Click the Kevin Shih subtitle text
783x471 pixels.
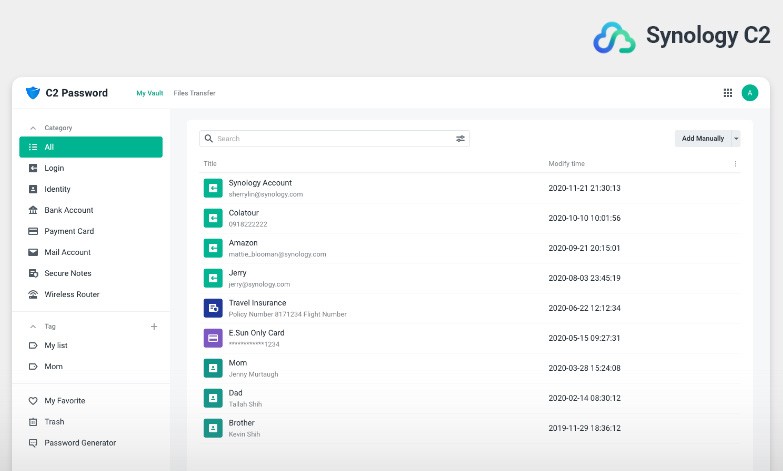[x=244, y=434]
